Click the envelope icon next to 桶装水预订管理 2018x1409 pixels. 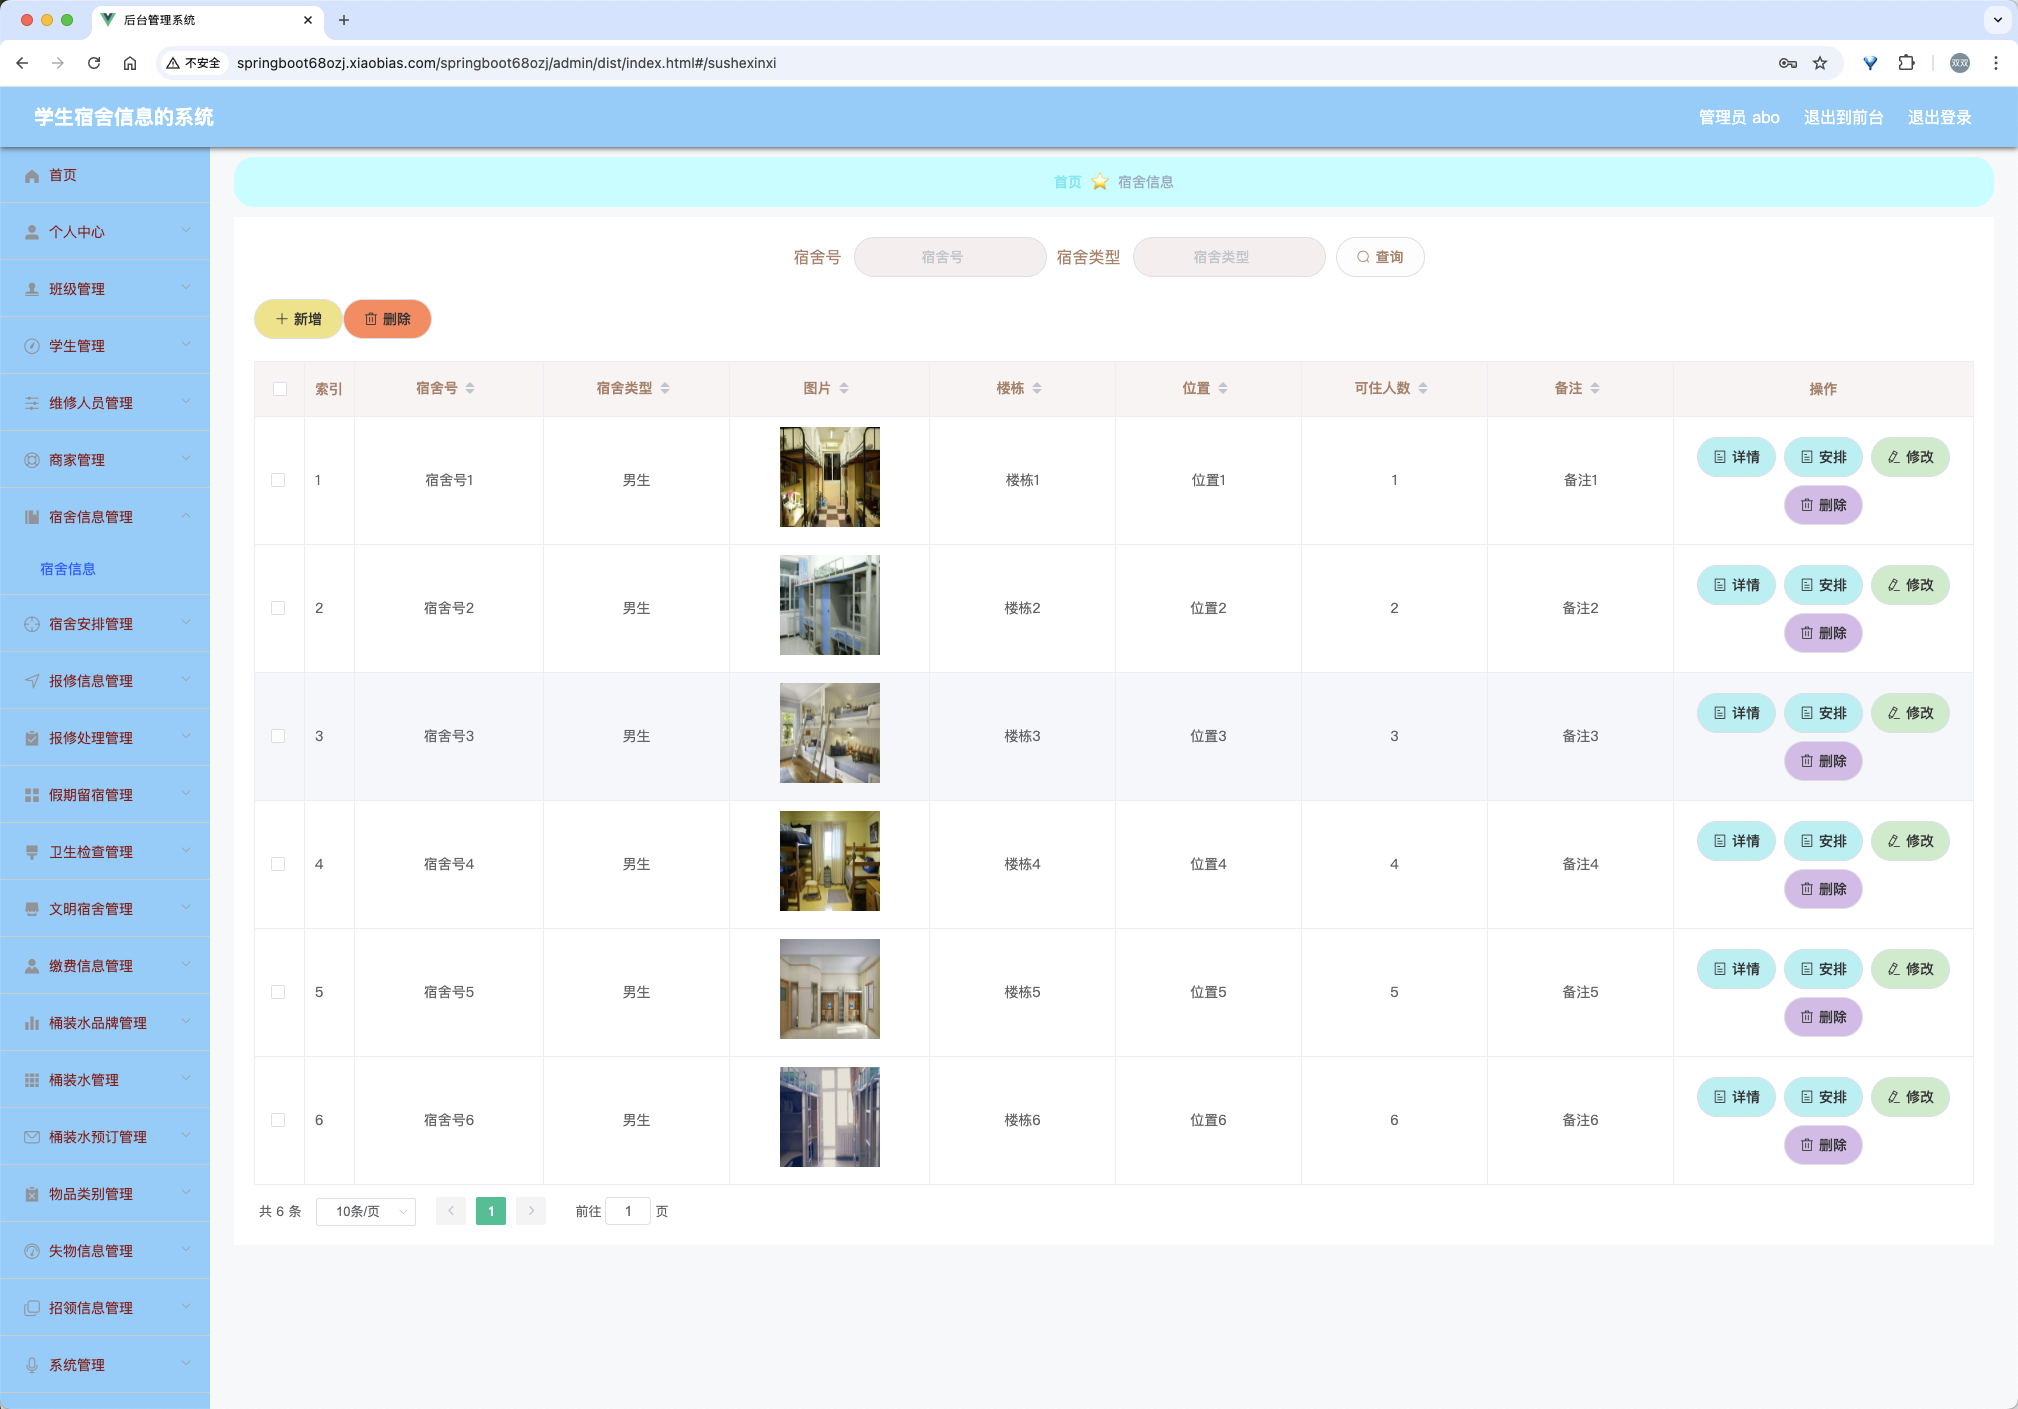pos(32,1138)
